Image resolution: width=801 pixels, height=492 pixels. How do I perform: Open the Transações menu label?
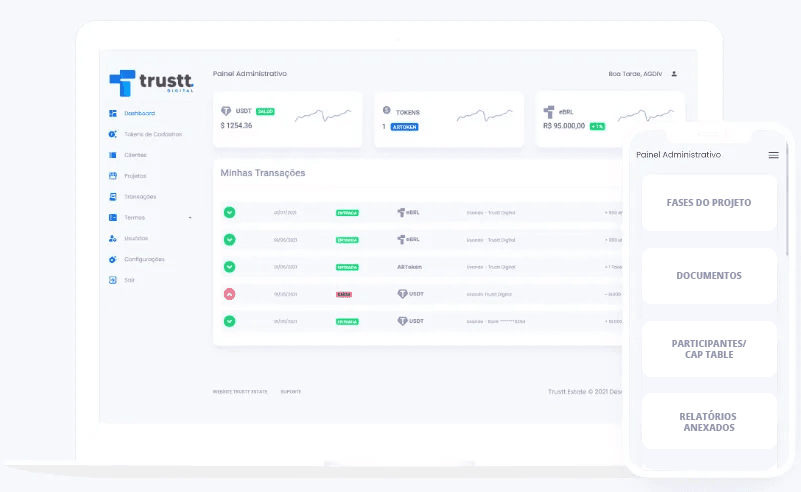click(140, 197)
